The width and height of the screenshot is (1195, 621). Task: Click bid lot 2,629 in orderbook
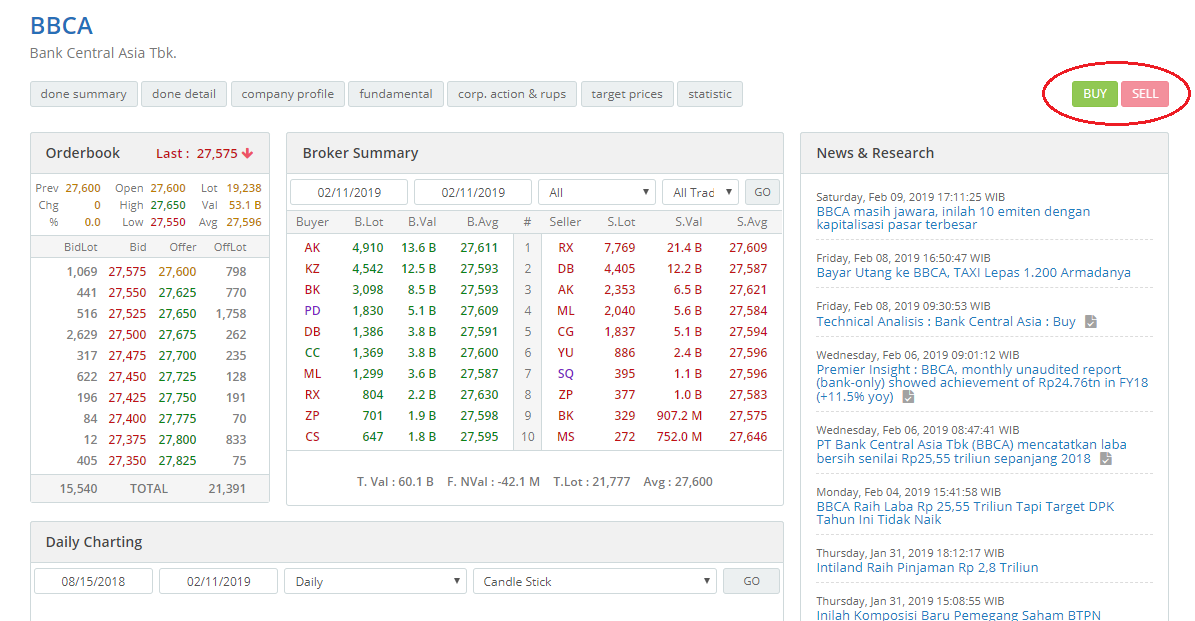(82, 335)
